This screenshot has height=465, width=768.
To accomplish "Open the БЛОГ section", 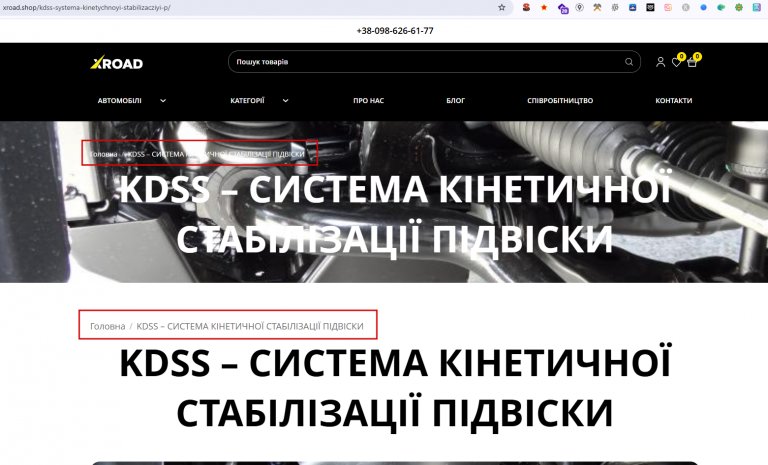I will tap(456, 100).
